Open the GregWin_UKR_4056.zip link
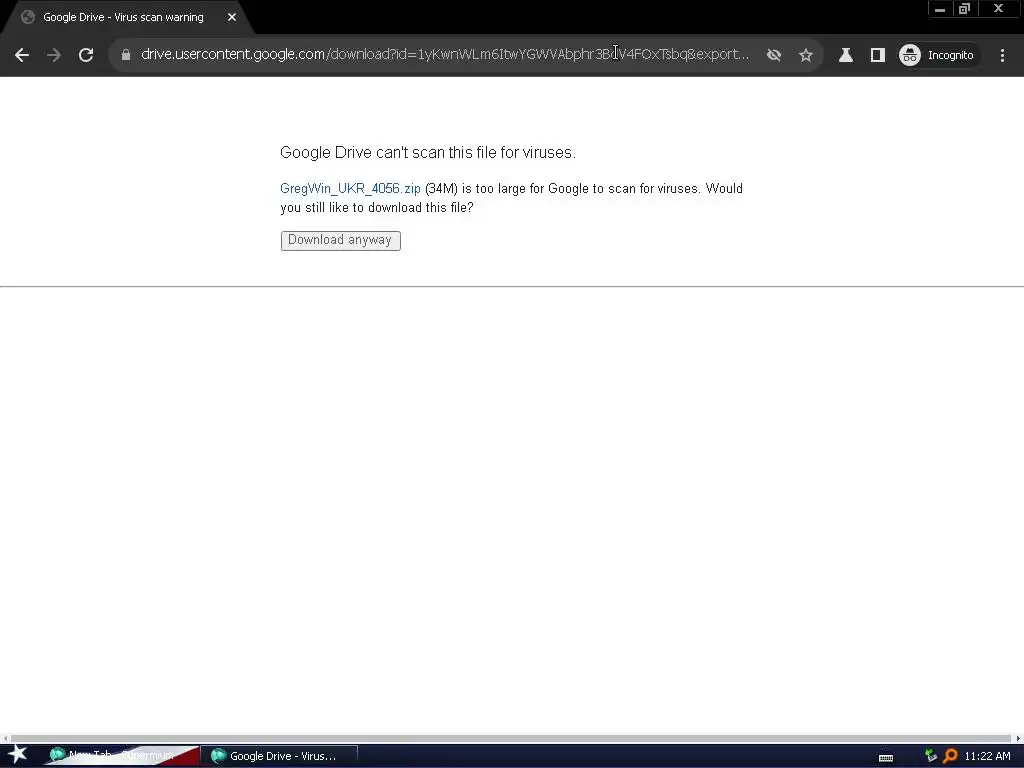Screen dimensions: 1024x768 350,188
